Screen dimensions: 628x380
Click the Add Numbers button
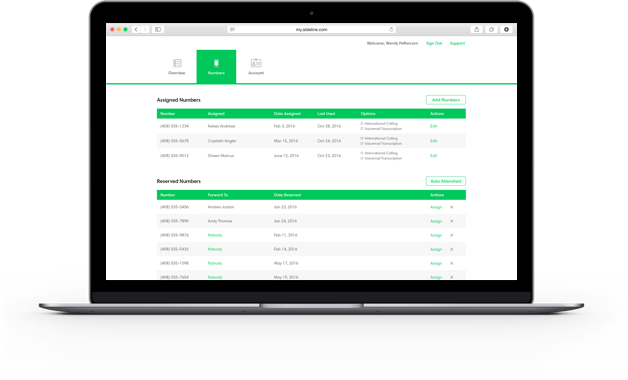tap(446, 100)
